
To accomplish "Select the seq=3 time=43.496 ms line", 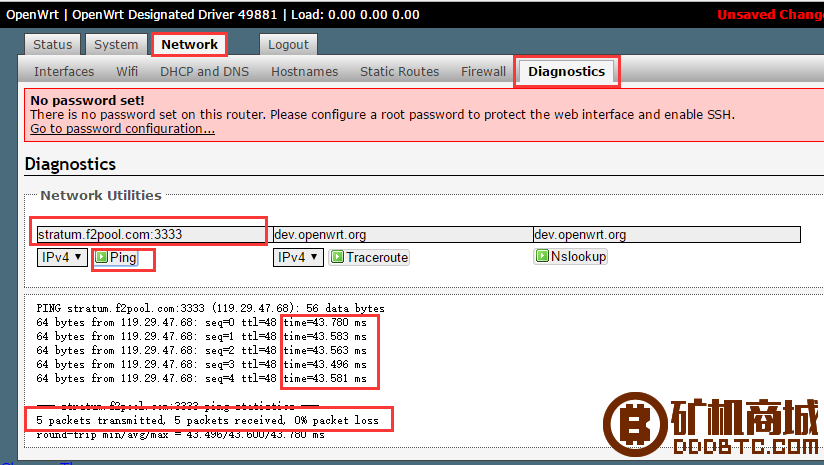I will tap(201, 365).
